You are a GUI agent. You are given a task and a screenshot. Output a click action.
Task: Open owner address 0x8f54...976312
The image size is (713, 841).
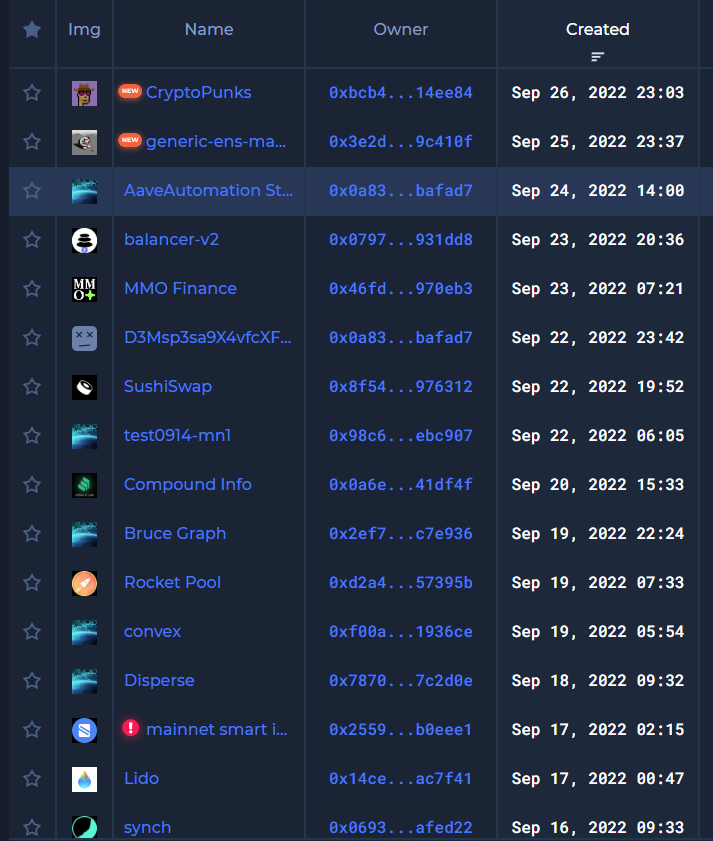click(x=401, y=387)
